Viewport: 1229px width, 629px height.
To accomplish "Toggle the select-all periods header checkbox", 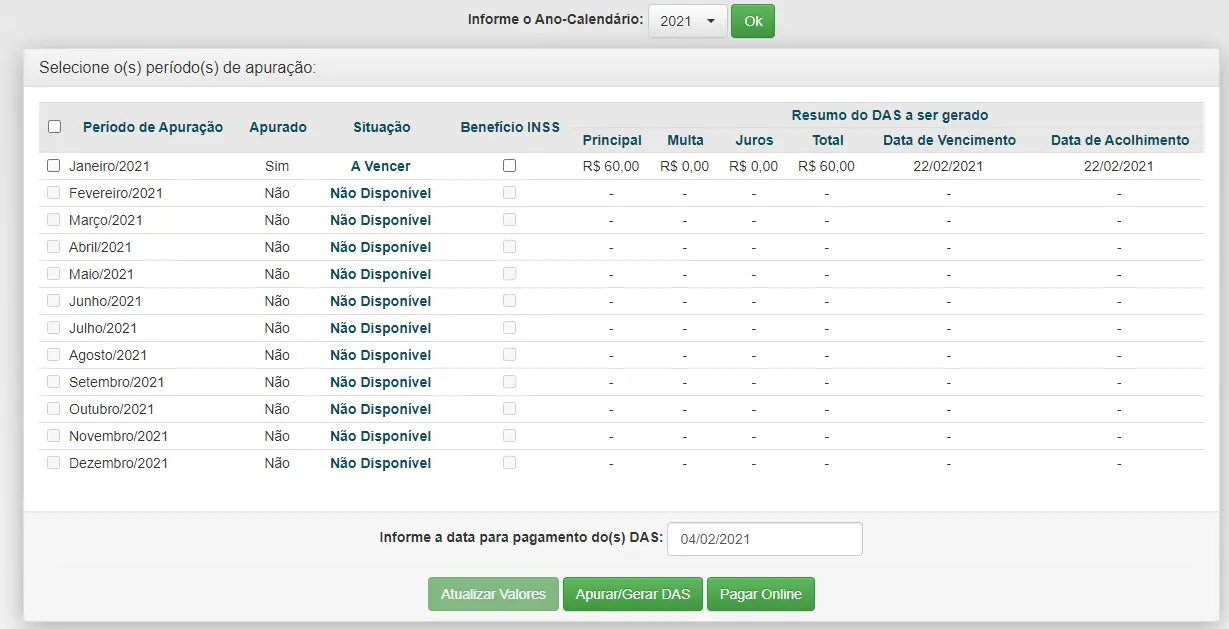I will tap(55, 127).
